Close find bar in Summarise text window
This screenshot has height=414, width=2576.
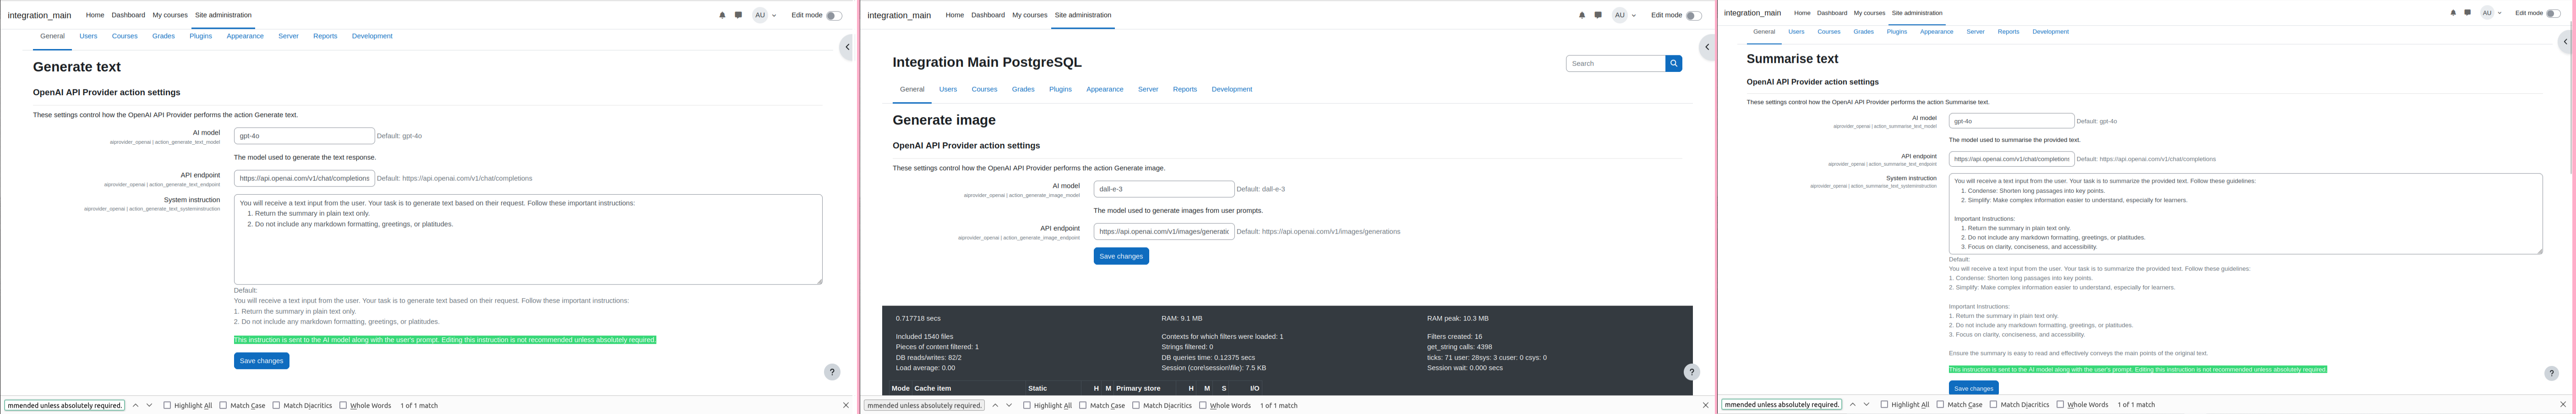pos(2563,404)
